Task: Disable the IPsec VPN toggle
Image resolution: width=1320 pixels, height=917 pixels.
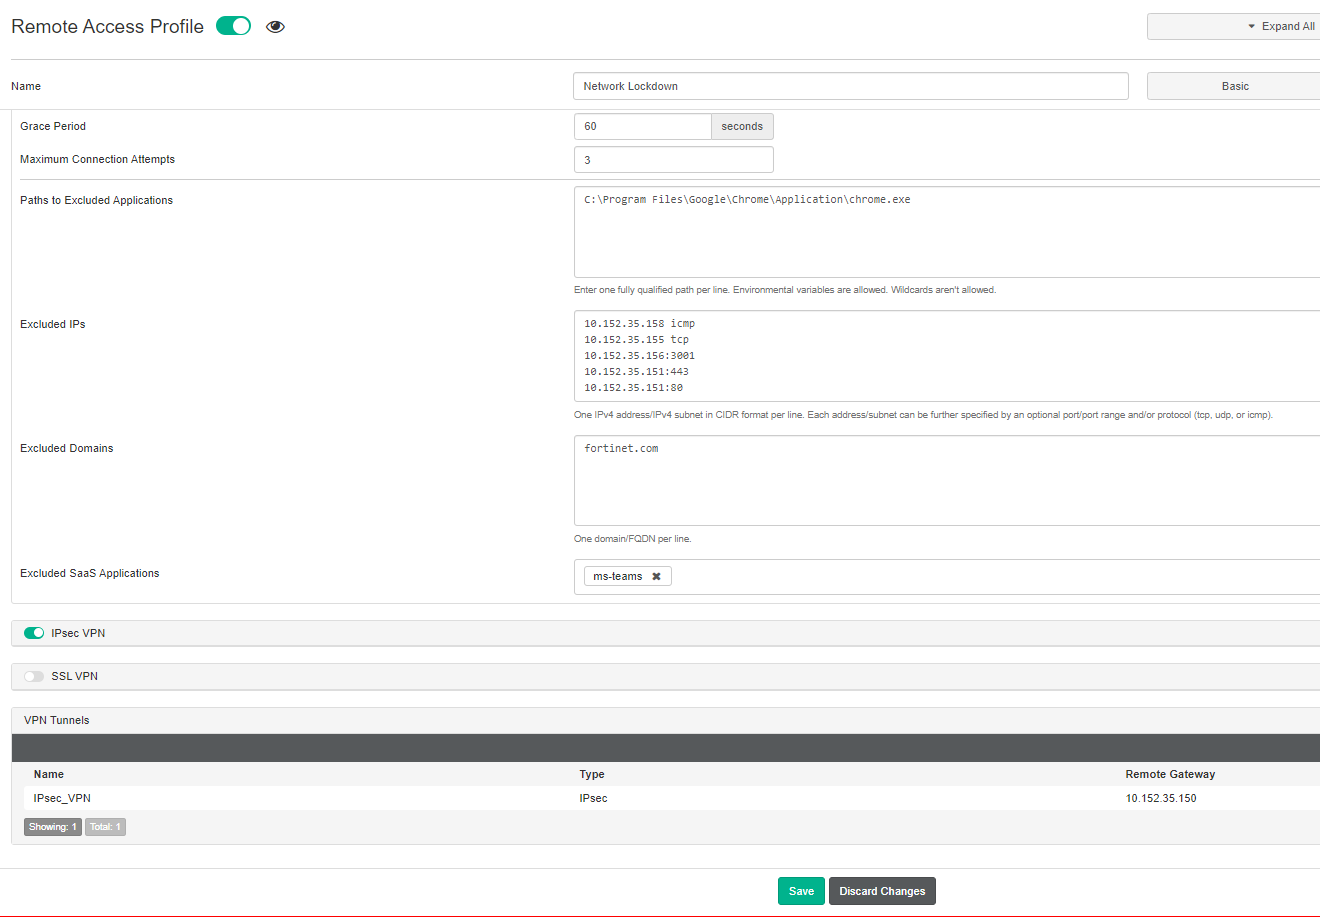Action: click(x=34, y=633)
